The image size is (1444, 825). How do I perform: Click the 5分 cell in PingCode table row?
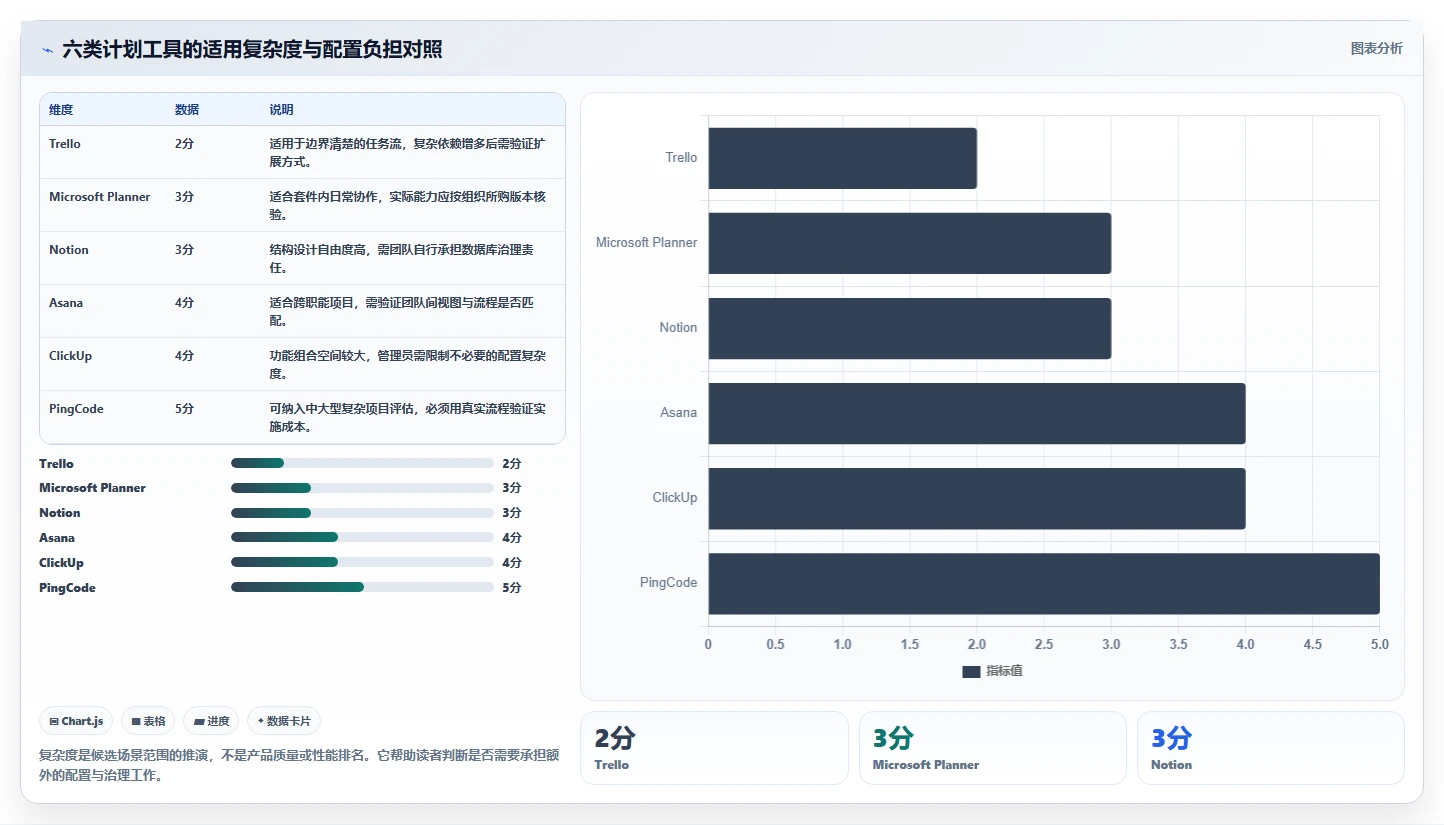(185, 409)
